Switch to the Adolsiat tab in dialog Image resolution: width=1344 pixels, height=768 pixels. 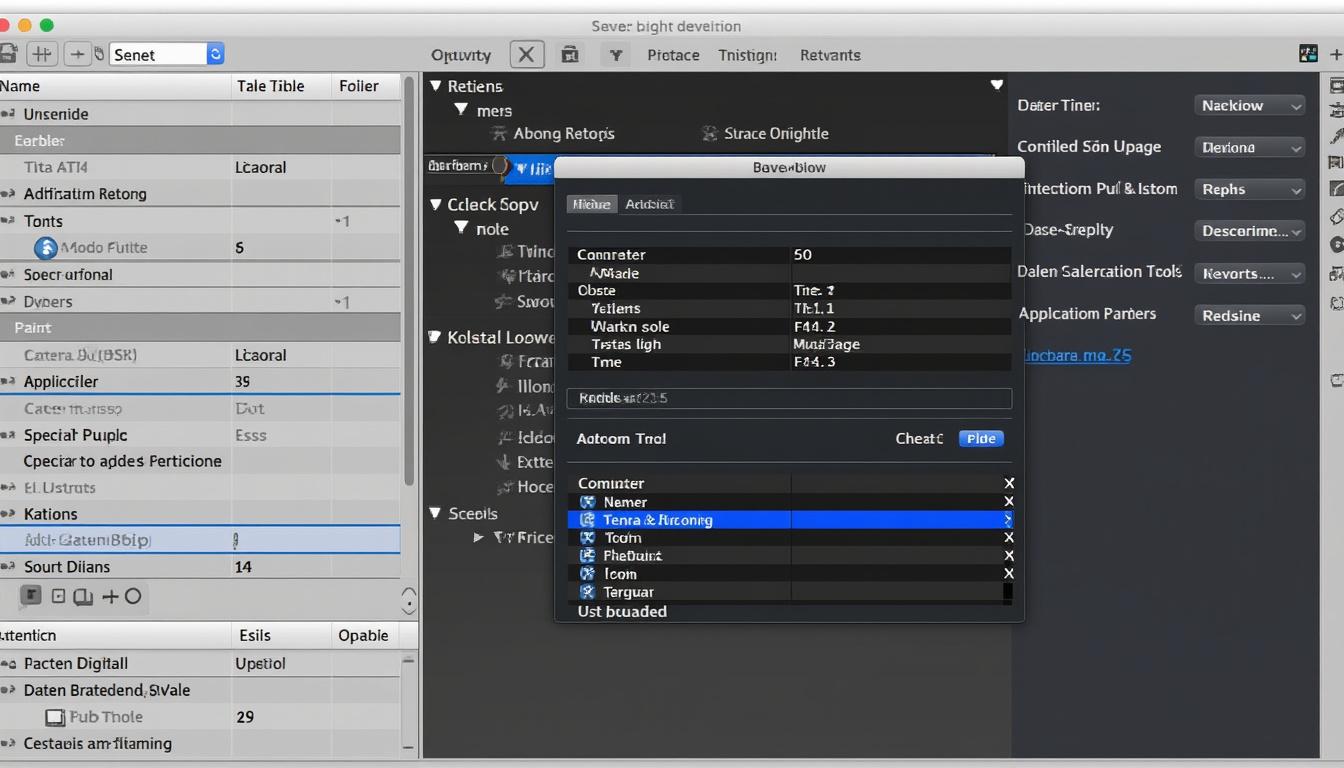(649, 204)
